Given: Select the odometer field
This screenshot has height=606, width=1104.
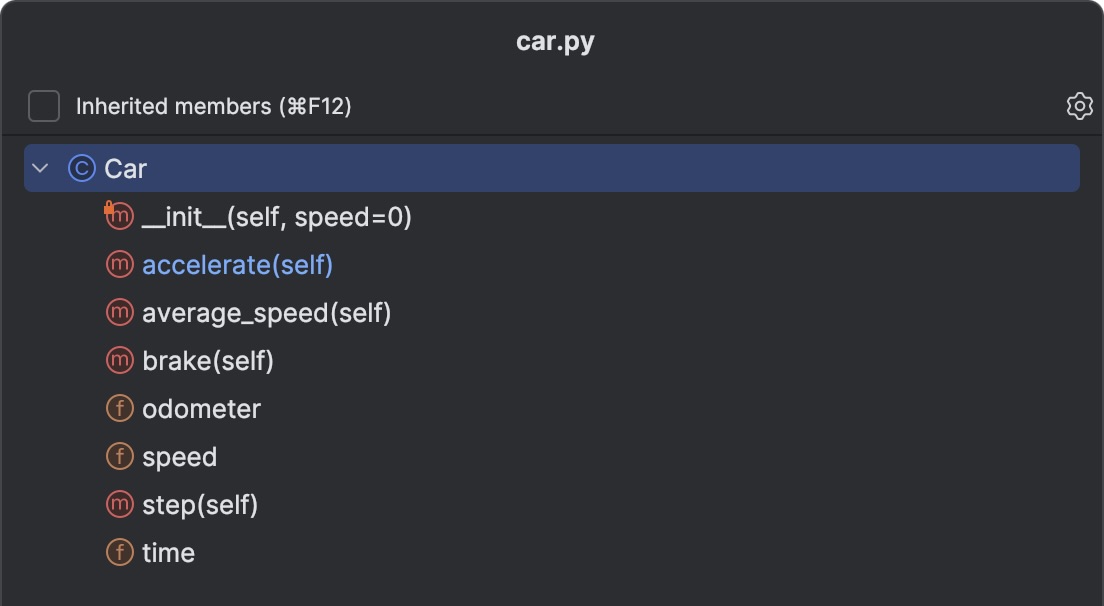Looking at the screenshot, I should (x=201, y=408).
